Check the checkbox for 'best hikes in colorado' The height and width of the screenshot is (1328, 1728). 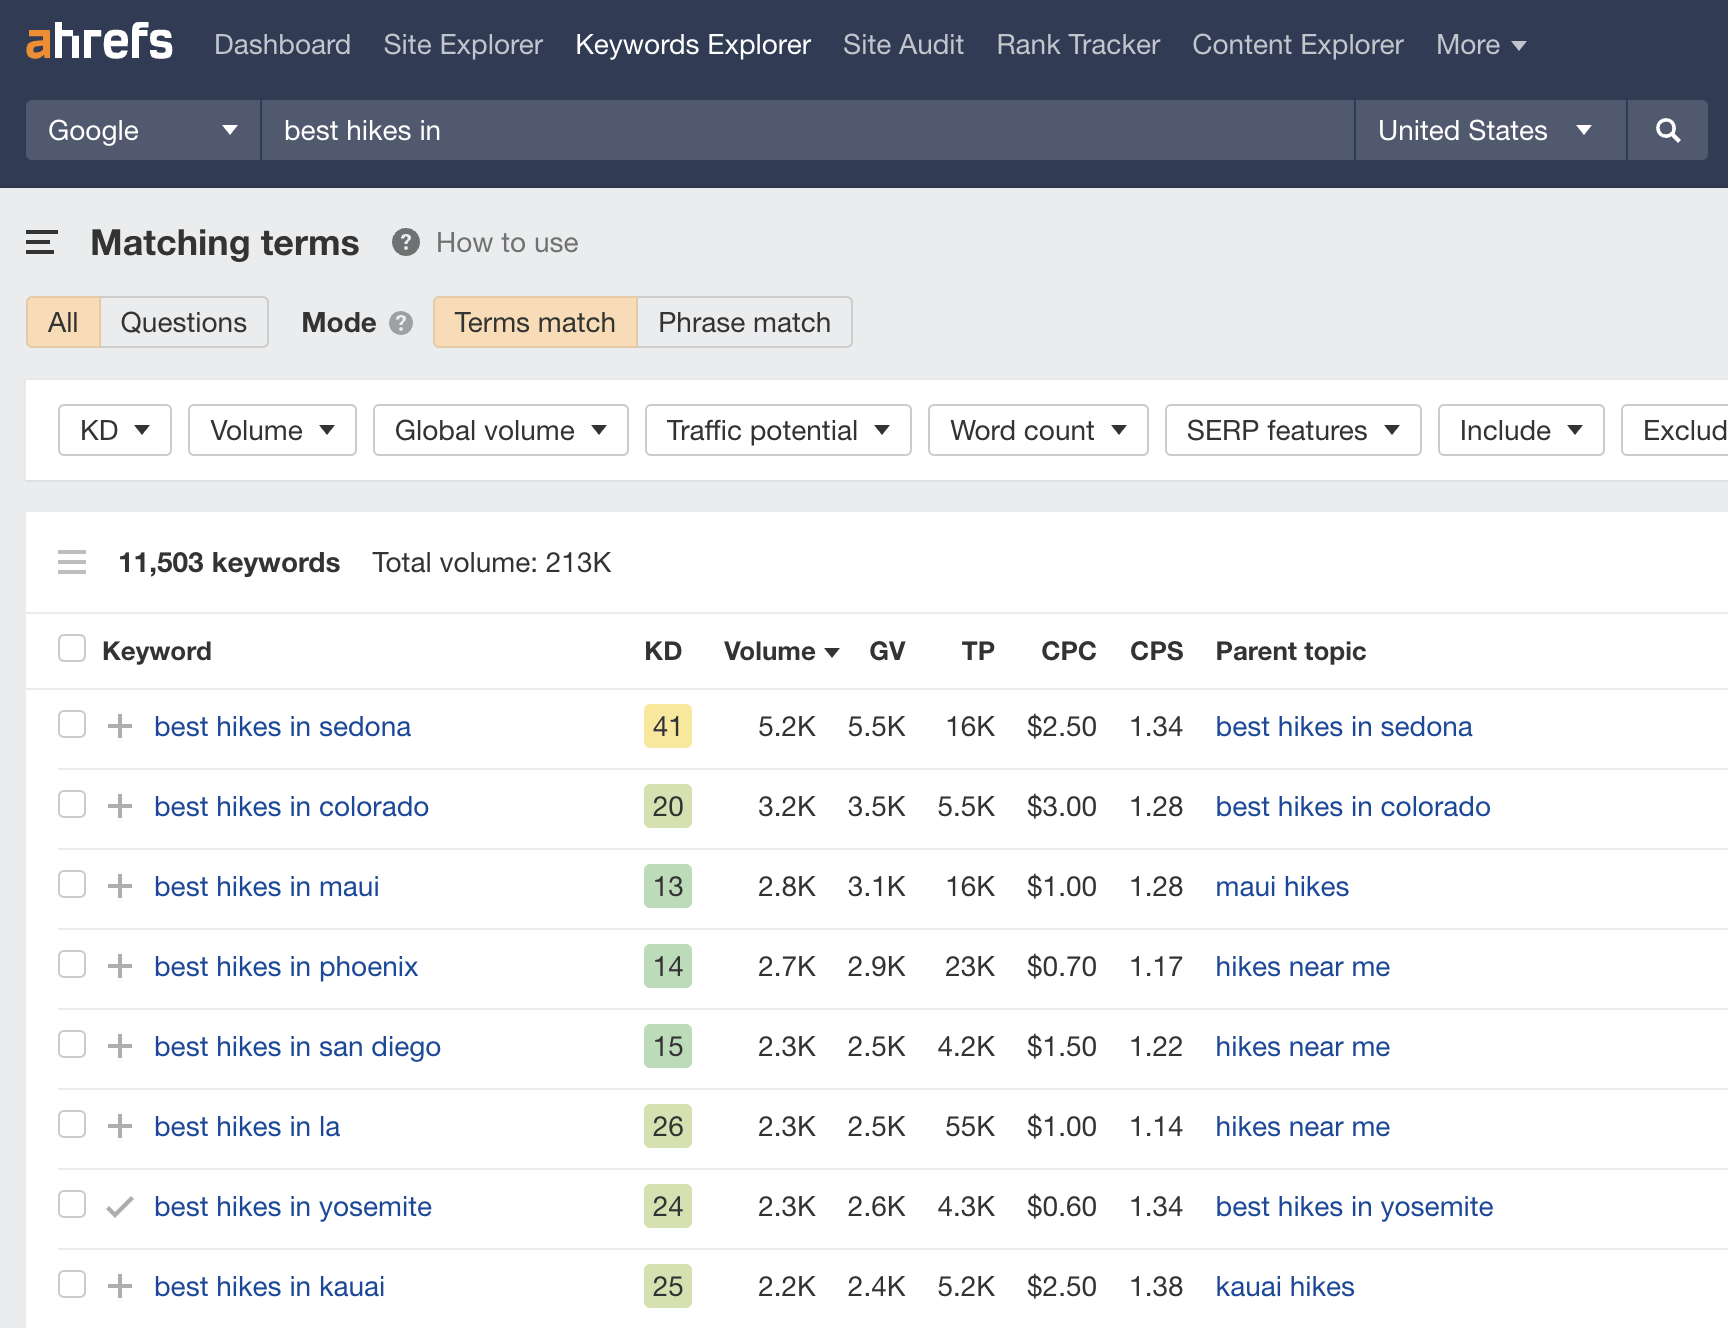[x=71, y=805]
